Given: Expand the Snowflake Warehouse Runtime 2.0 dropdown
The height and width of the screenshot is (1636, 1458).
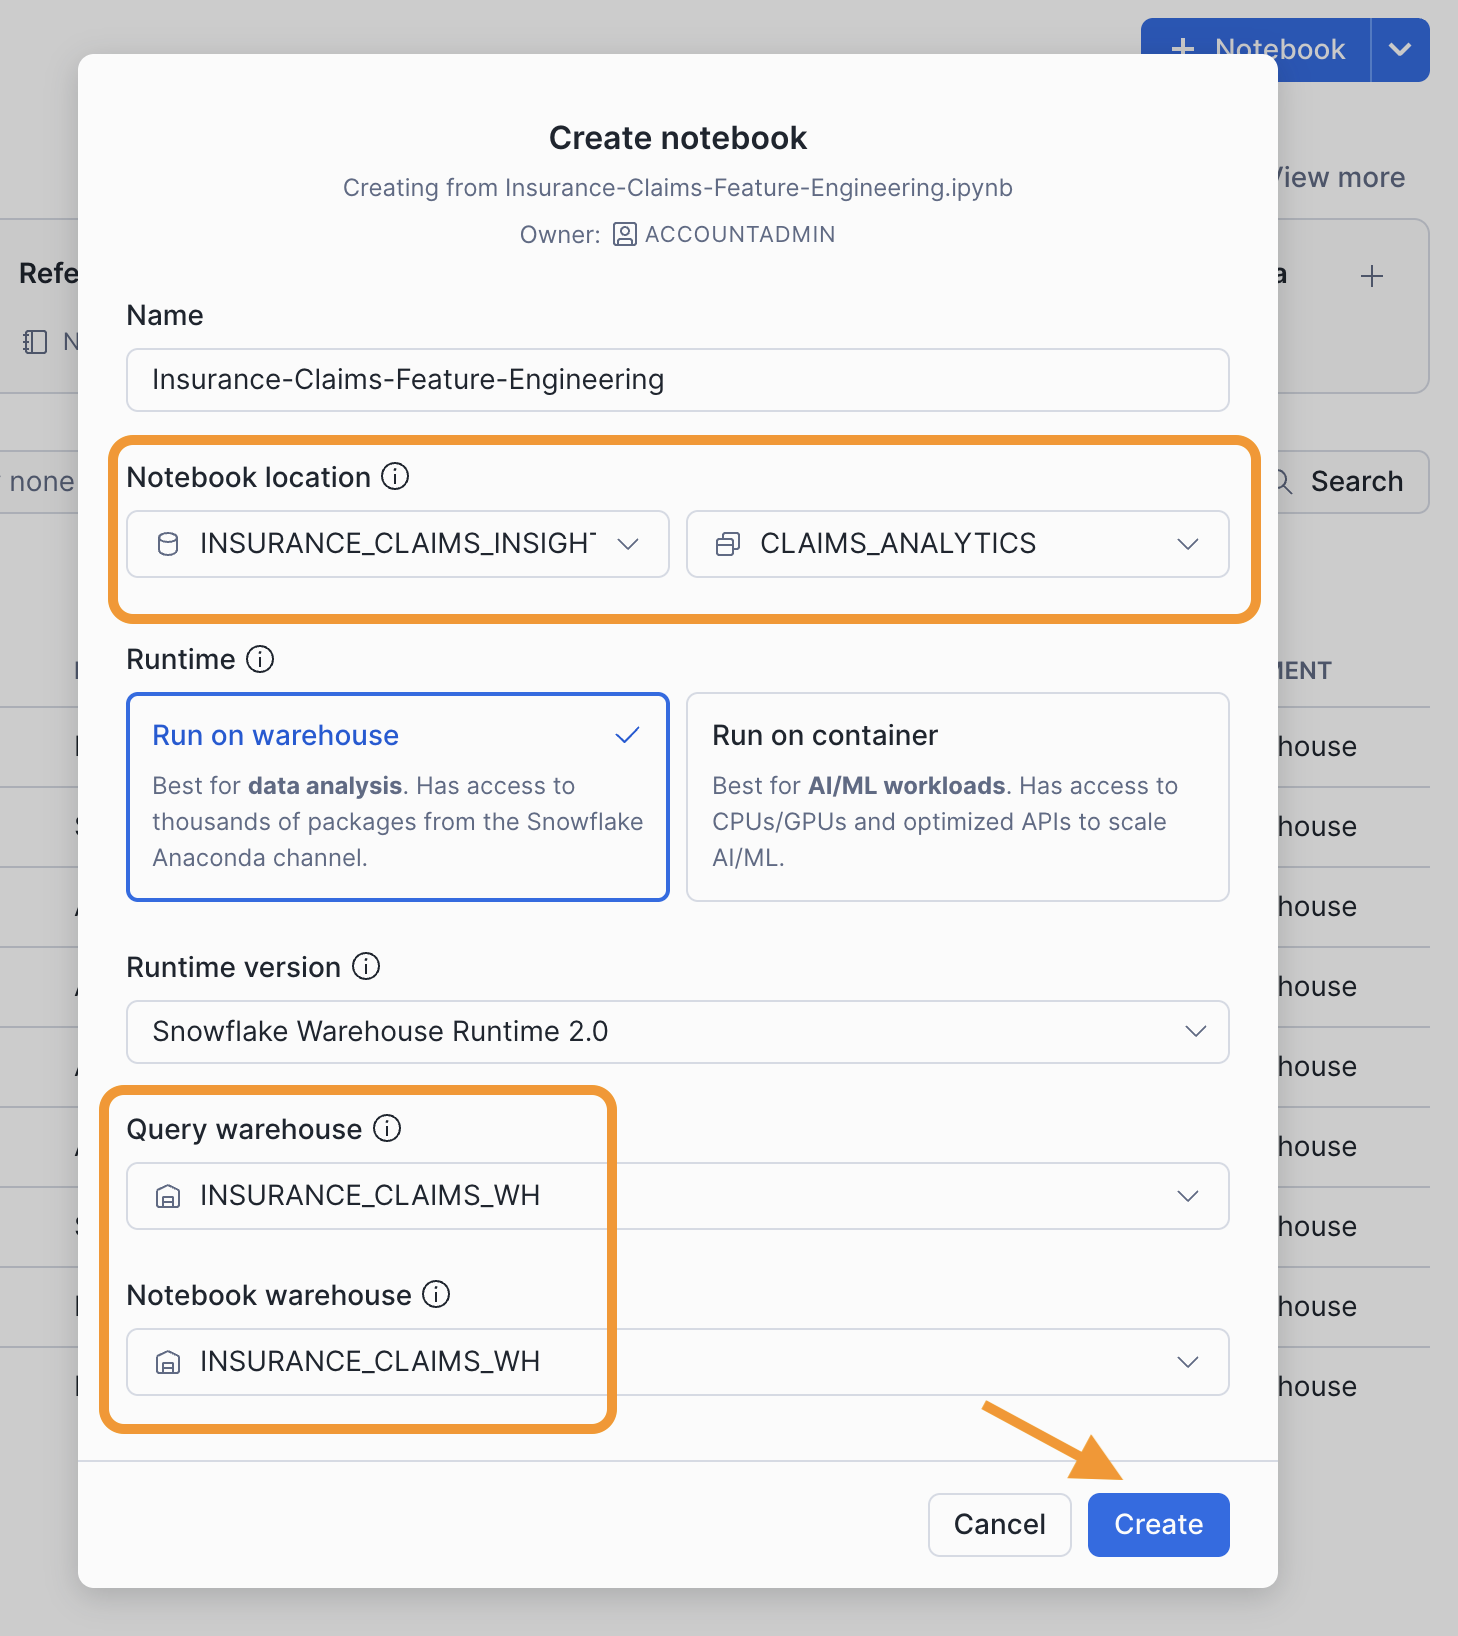Looking at the screenshot, I should tap(1195, 1032).
